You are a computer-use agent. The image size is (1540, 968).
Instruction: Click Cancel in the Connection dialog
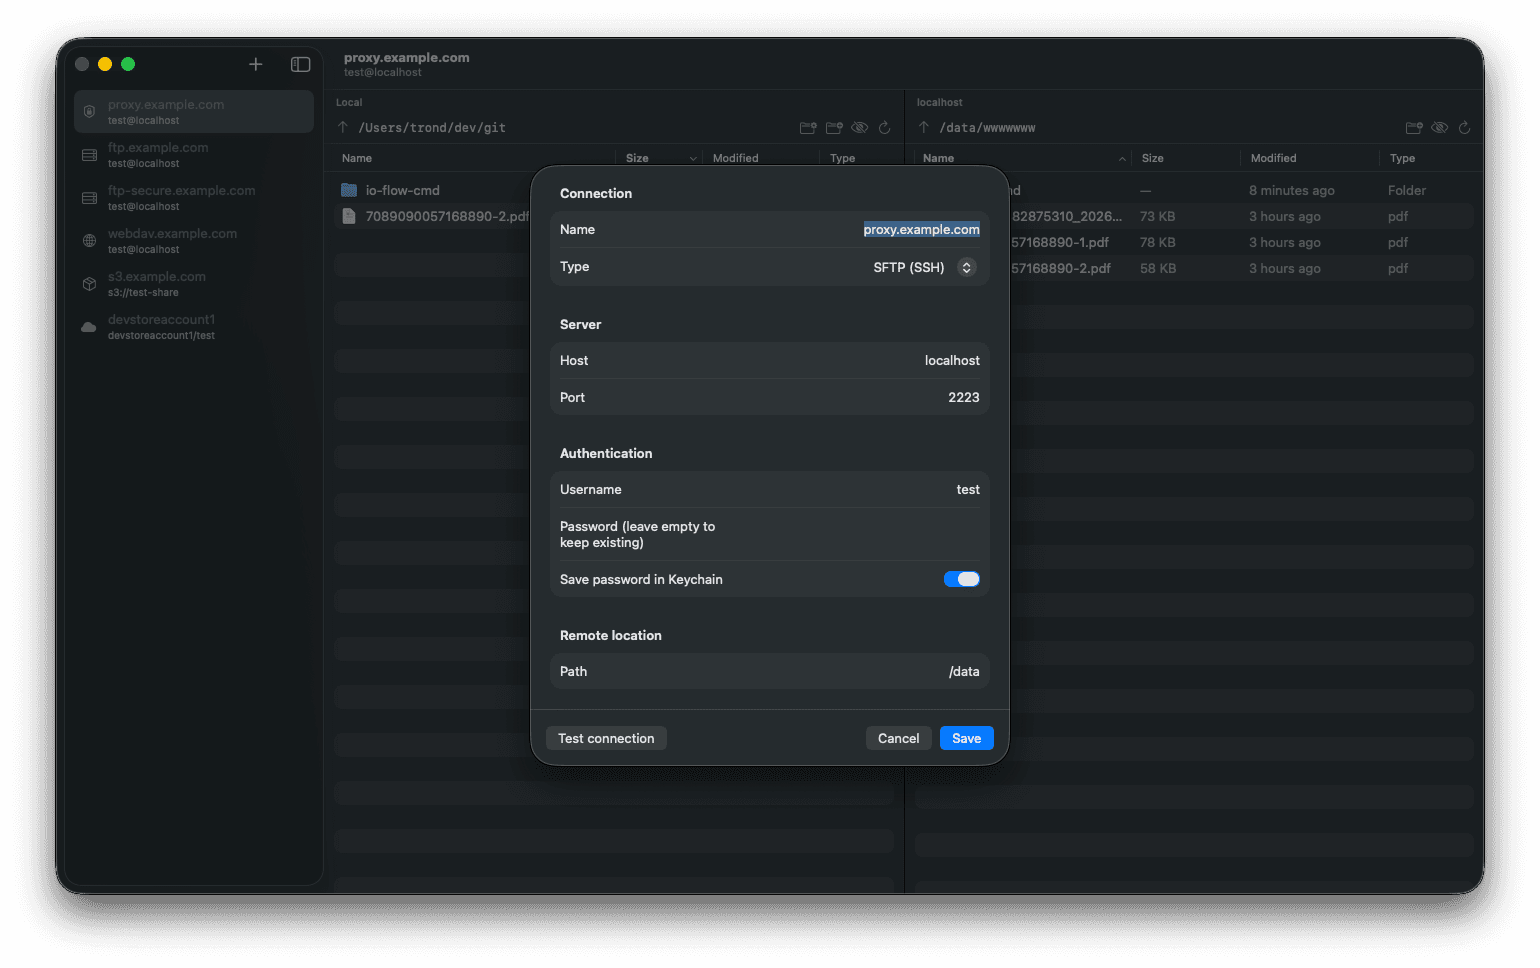tap(898, 738)
